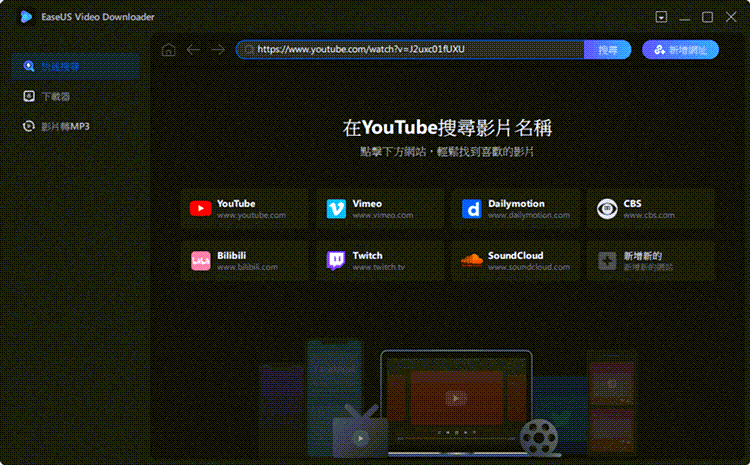Open the 下載器 downloader tab
Viewport: 750px width, 465px height.
(76, 96)
